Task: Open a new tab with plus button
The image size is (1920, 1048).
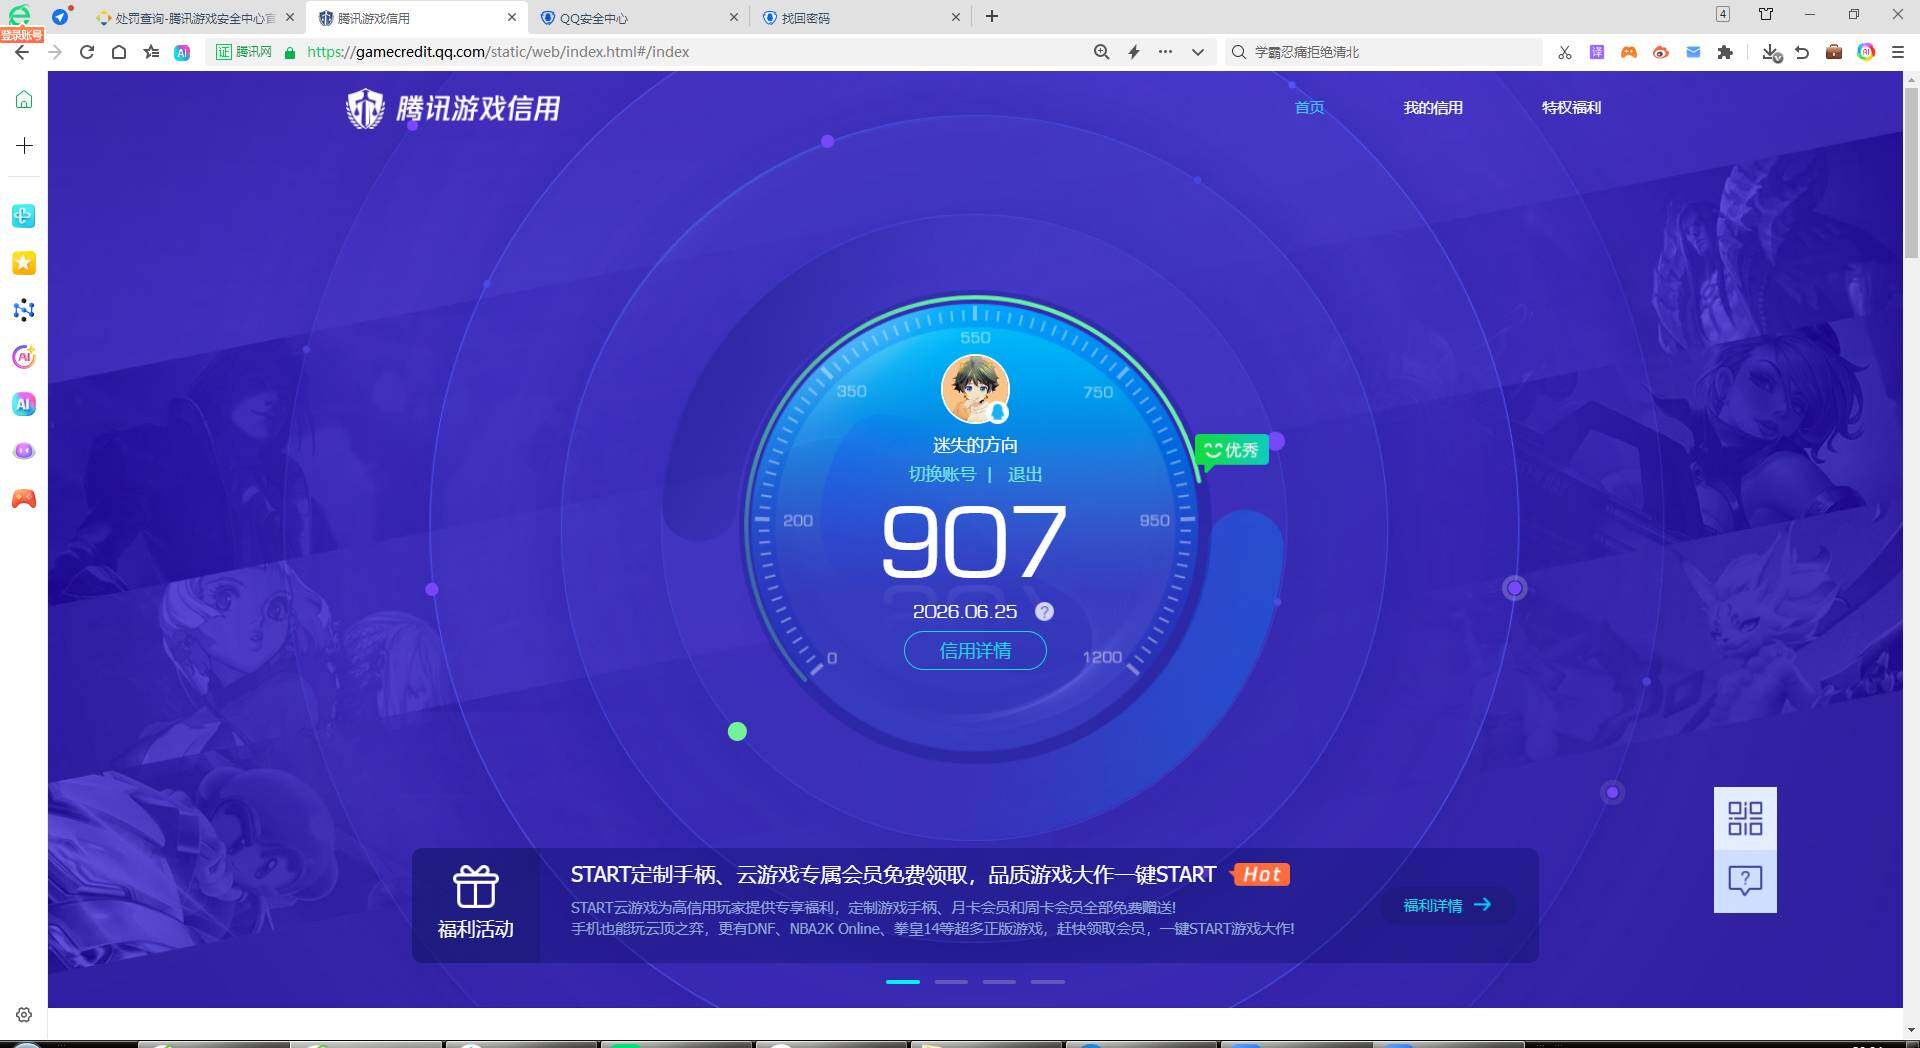Action: pyautogui.click(x=992, y=16)
